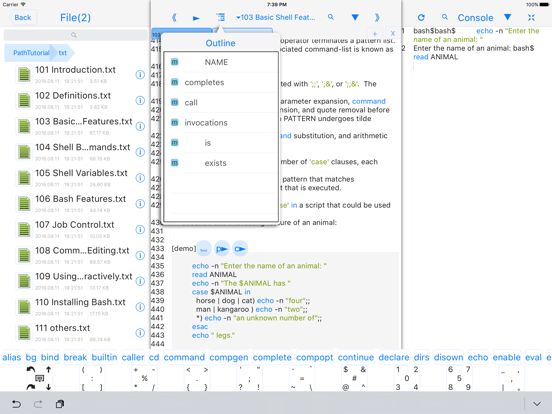
Task: Refresh the Console
Action: [421, 17]
